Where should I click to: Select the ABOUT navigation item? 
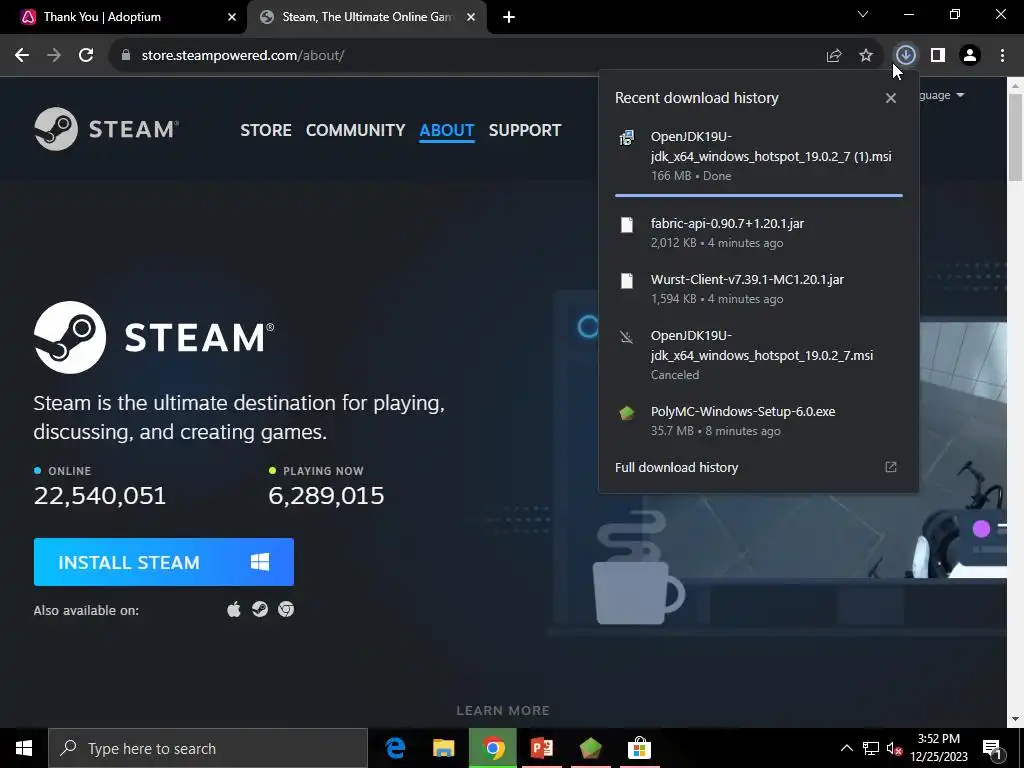point(447,130)
